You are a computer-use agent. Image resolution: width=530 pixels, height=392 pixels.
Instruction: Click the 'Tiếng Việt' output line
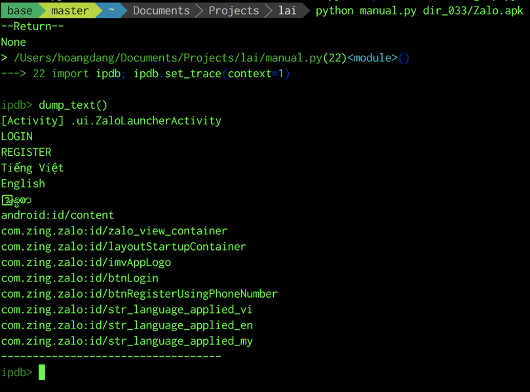click(x=32, y=168)
